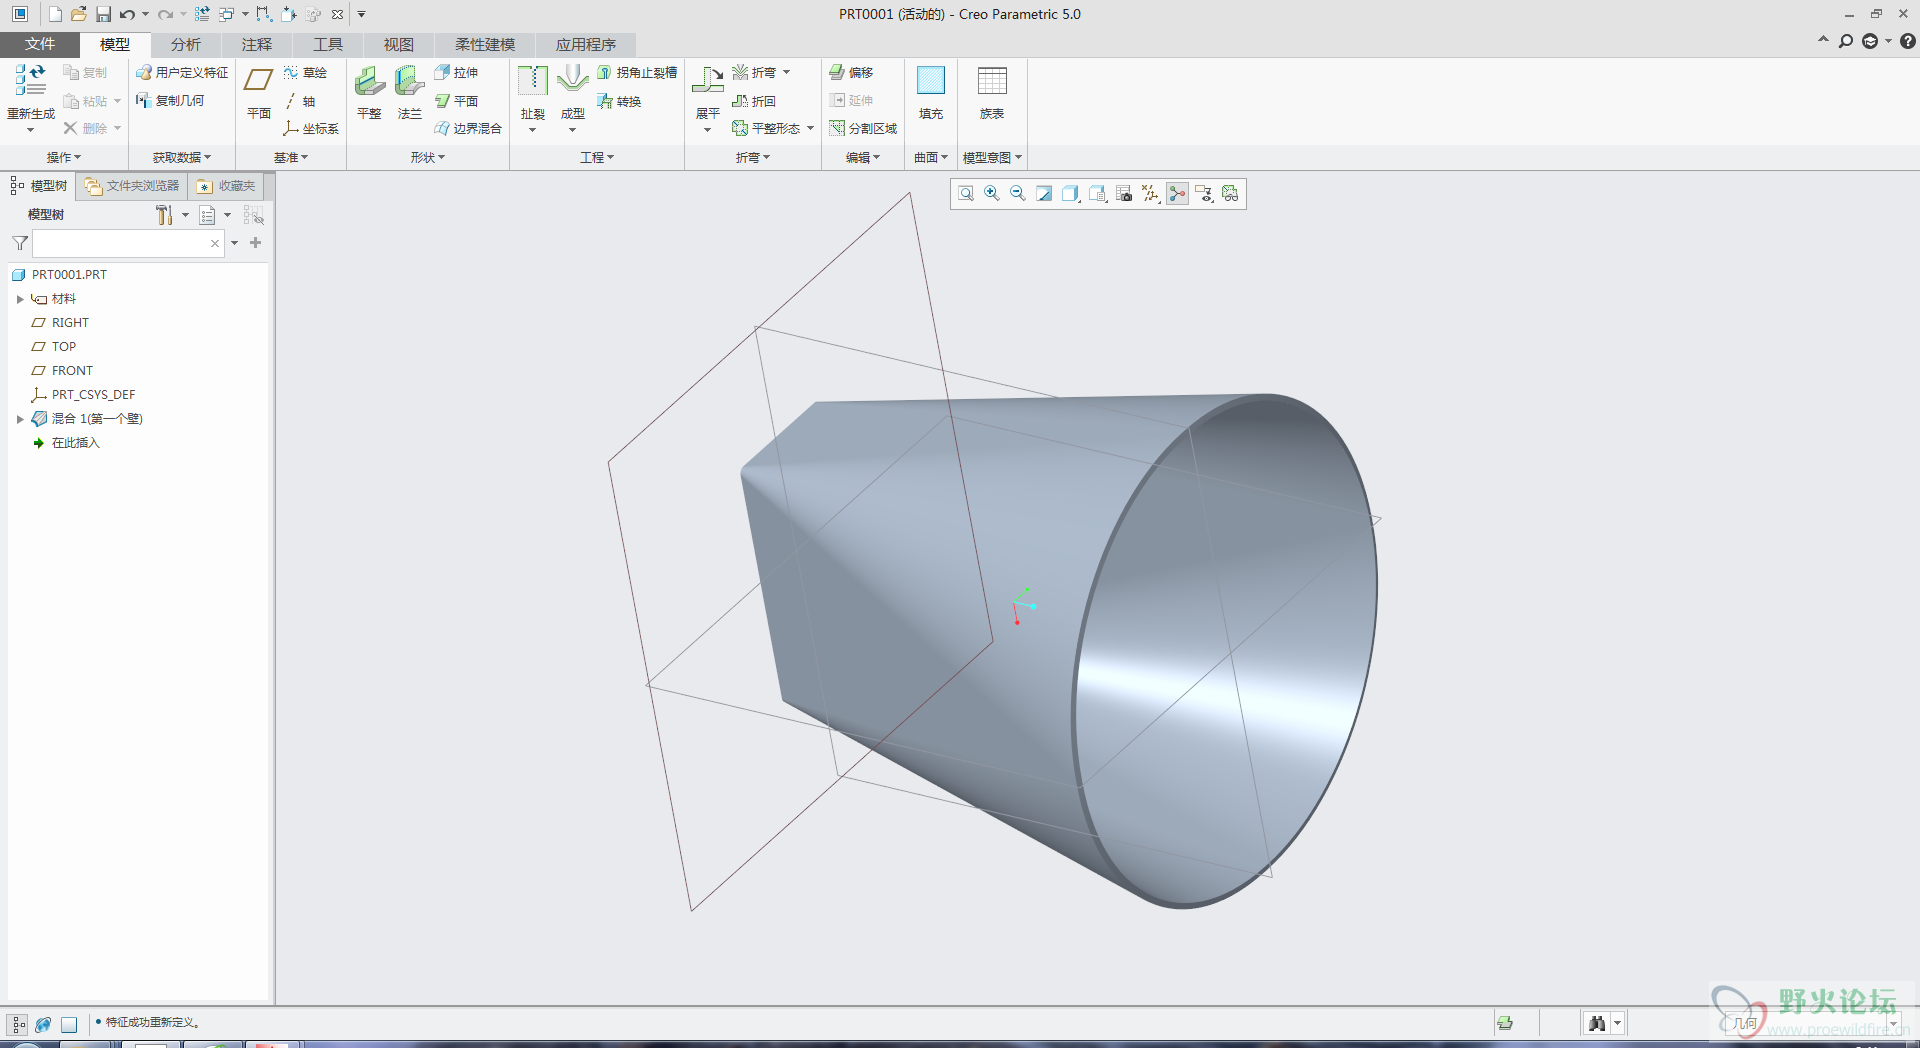This screenshot has width=1920, height=1048.
Task: Click the 法兰 wall button
Action: coord(410,94)
